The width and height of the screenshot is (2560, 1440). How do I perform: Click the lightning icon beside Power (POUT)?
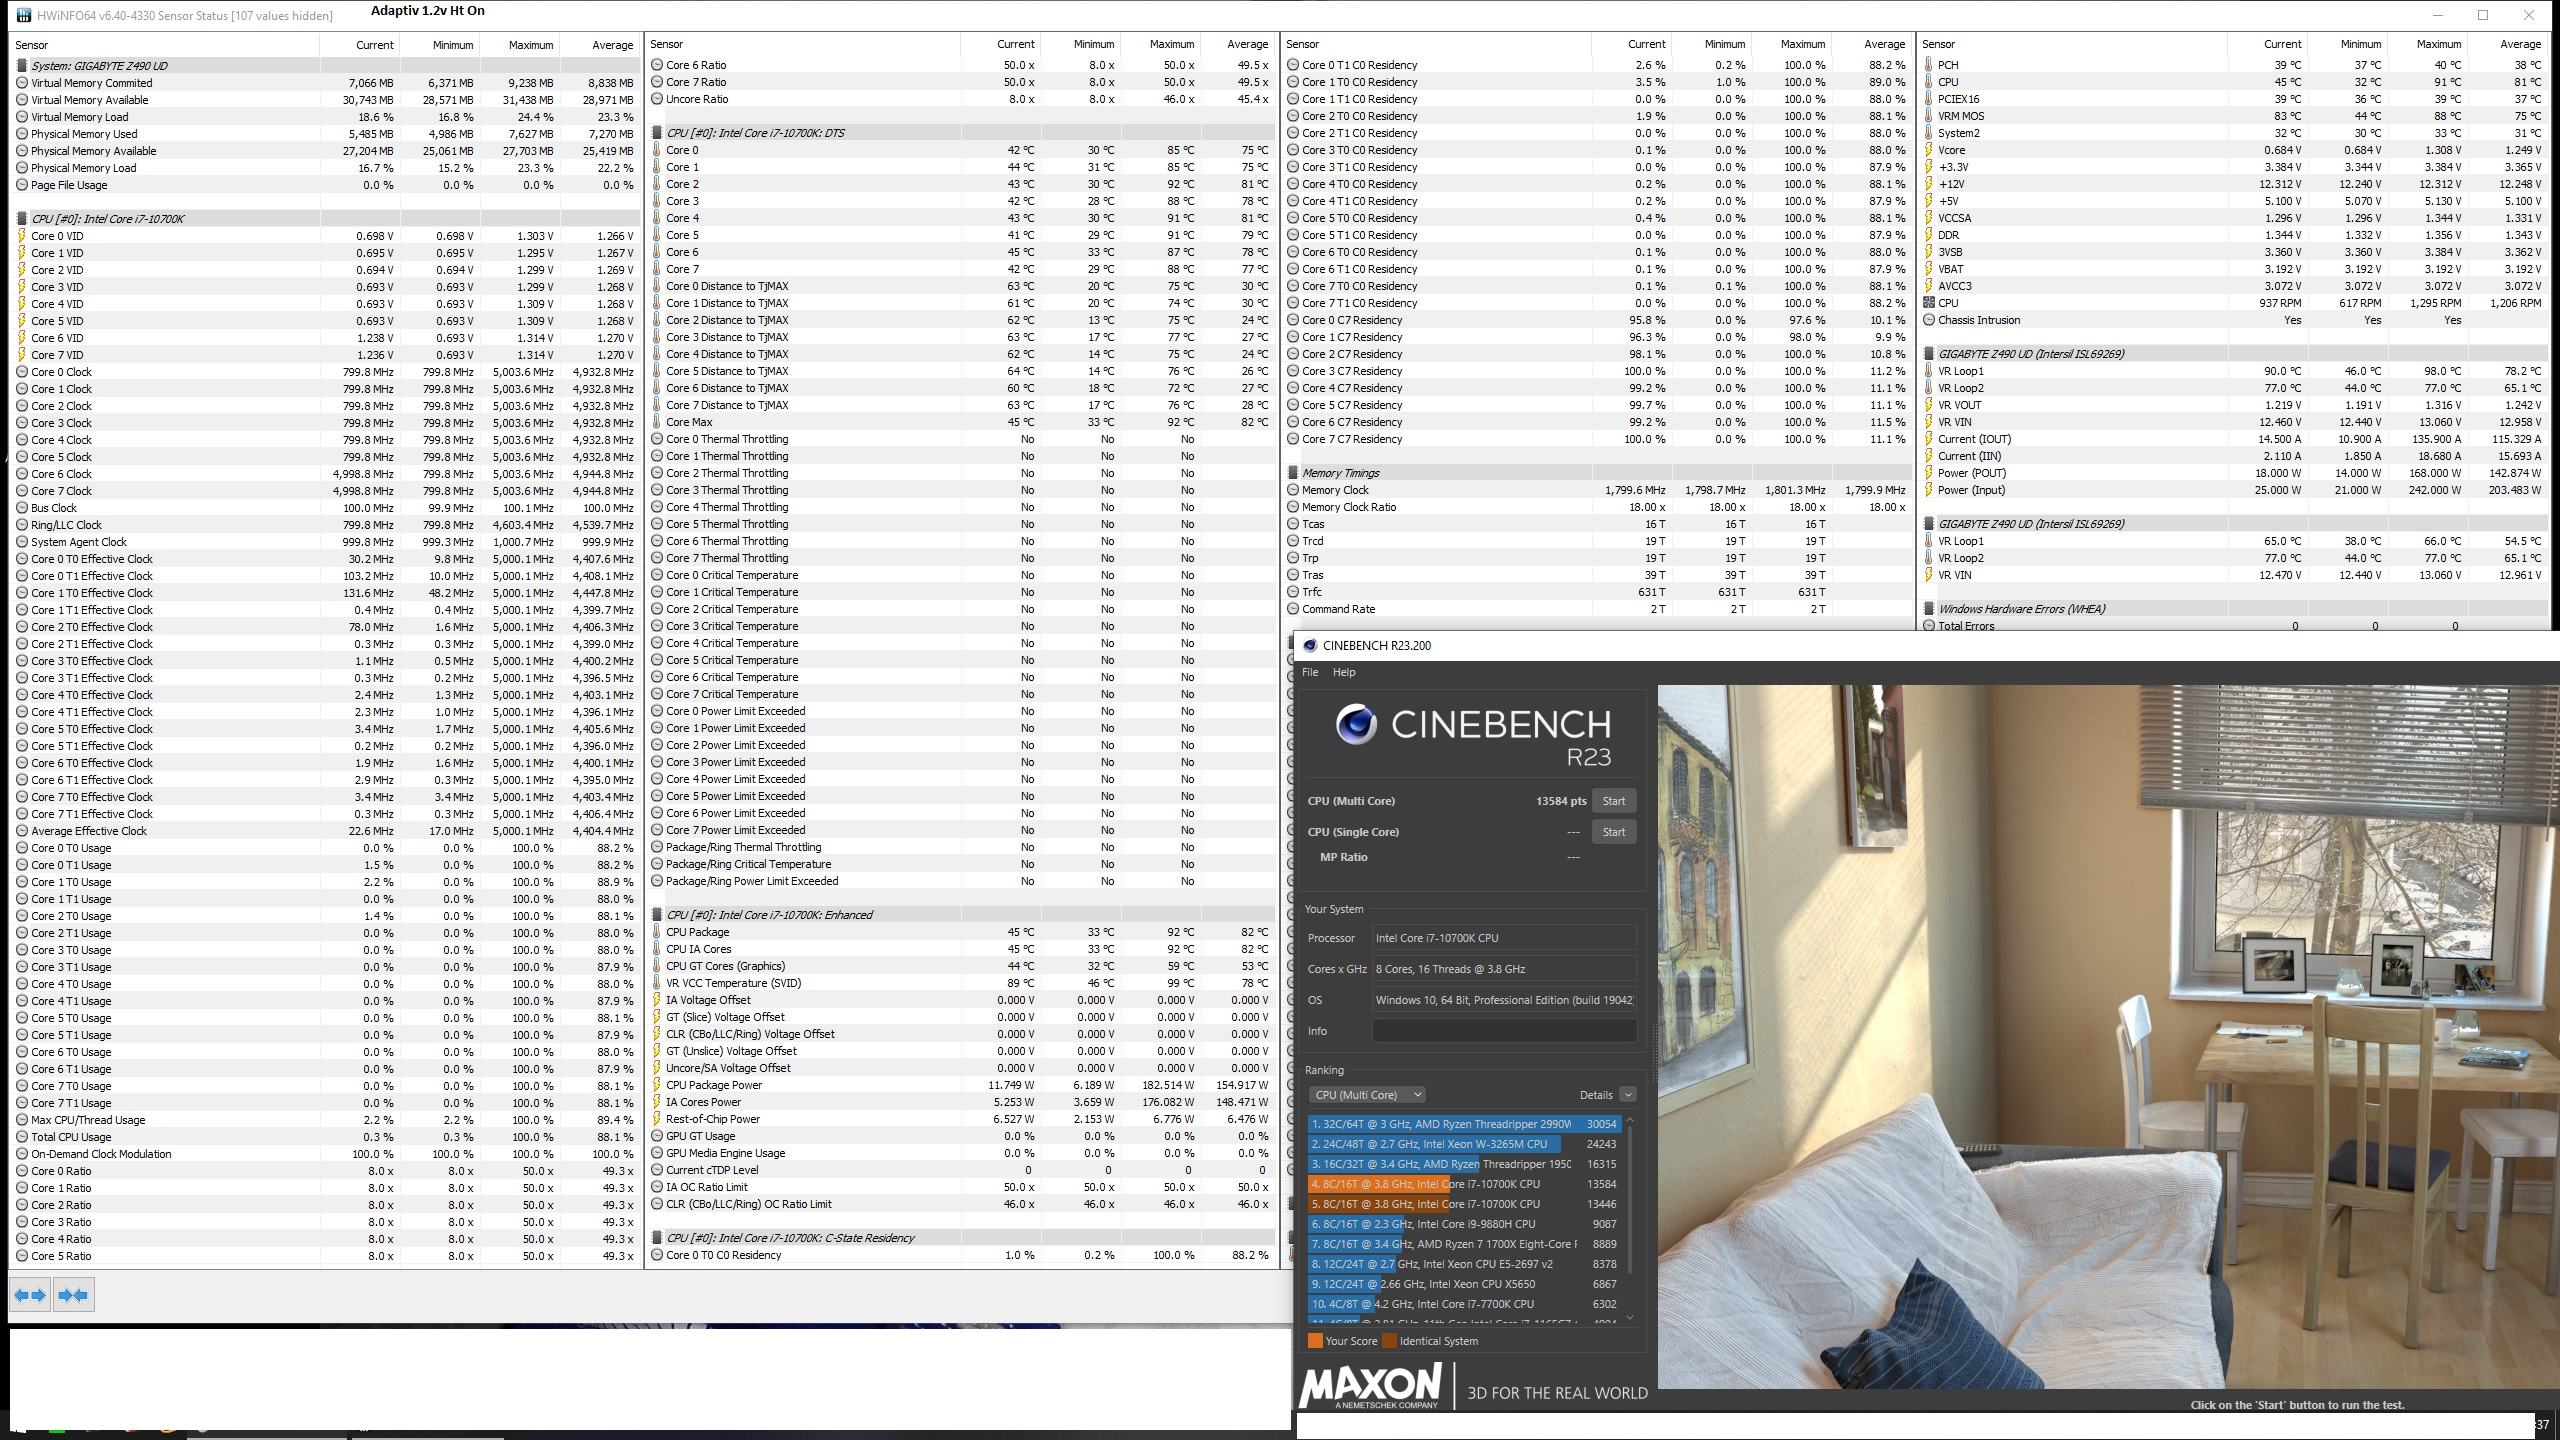coord(1929,473)
